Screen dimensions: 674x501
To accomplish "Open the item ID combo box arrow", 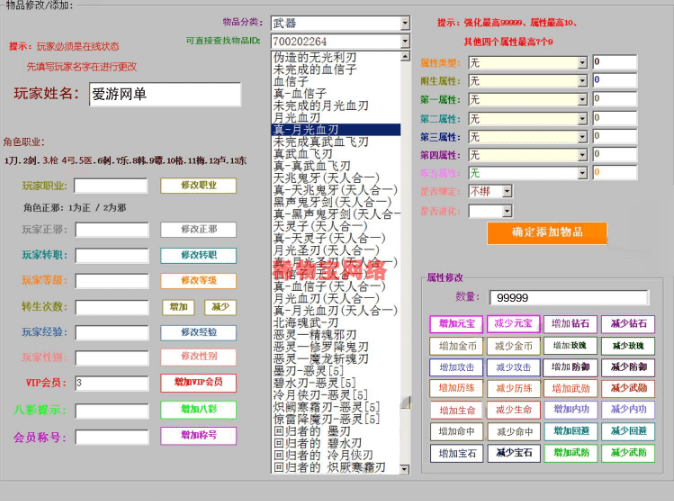I will pos(404,41).
